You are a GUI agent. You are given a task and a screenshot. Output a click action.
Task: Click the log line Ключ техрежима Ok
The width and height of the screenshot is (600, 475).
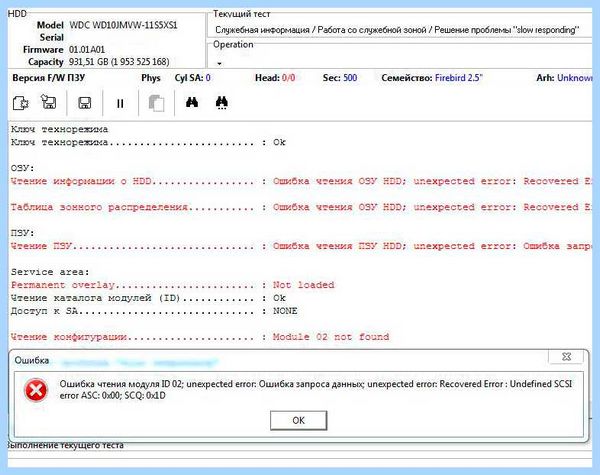coord(148,142)
